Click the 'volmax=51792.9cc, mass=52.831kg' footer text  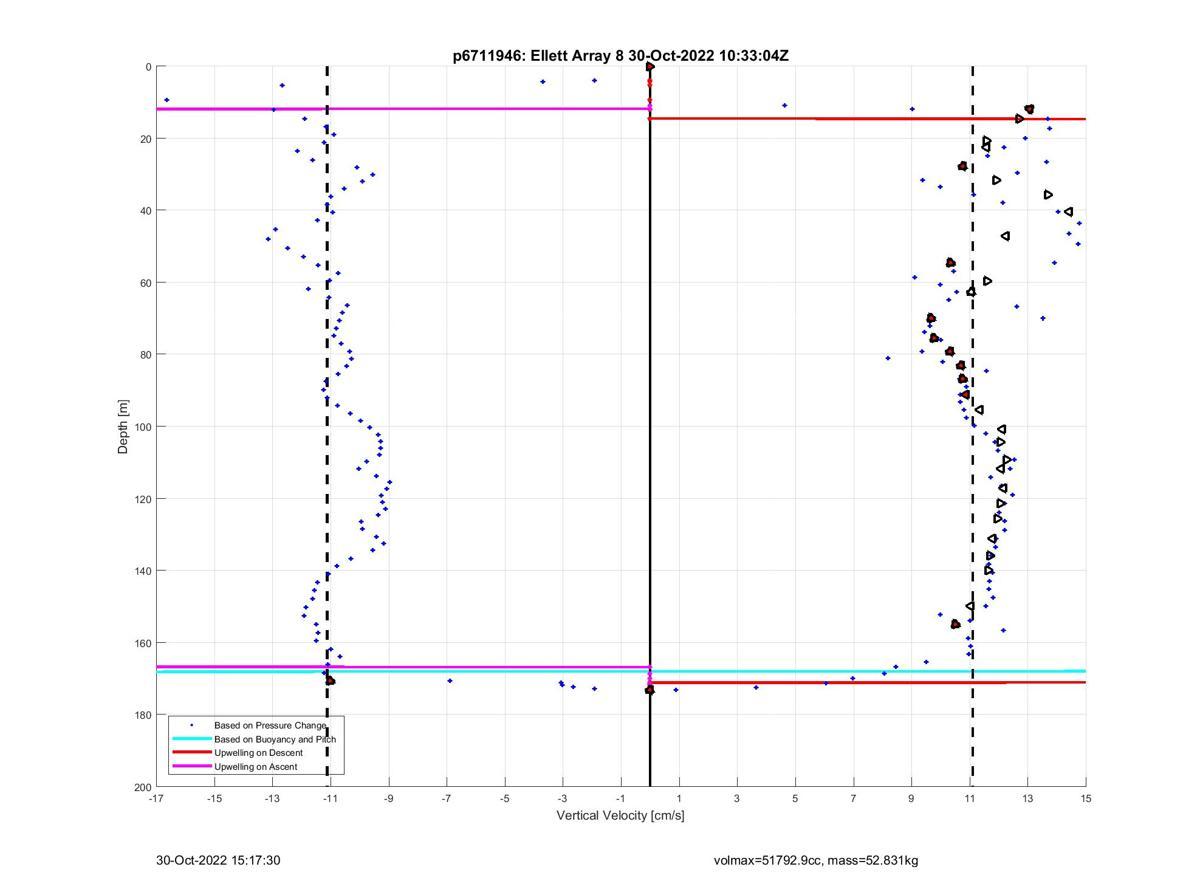click(816, 860)
